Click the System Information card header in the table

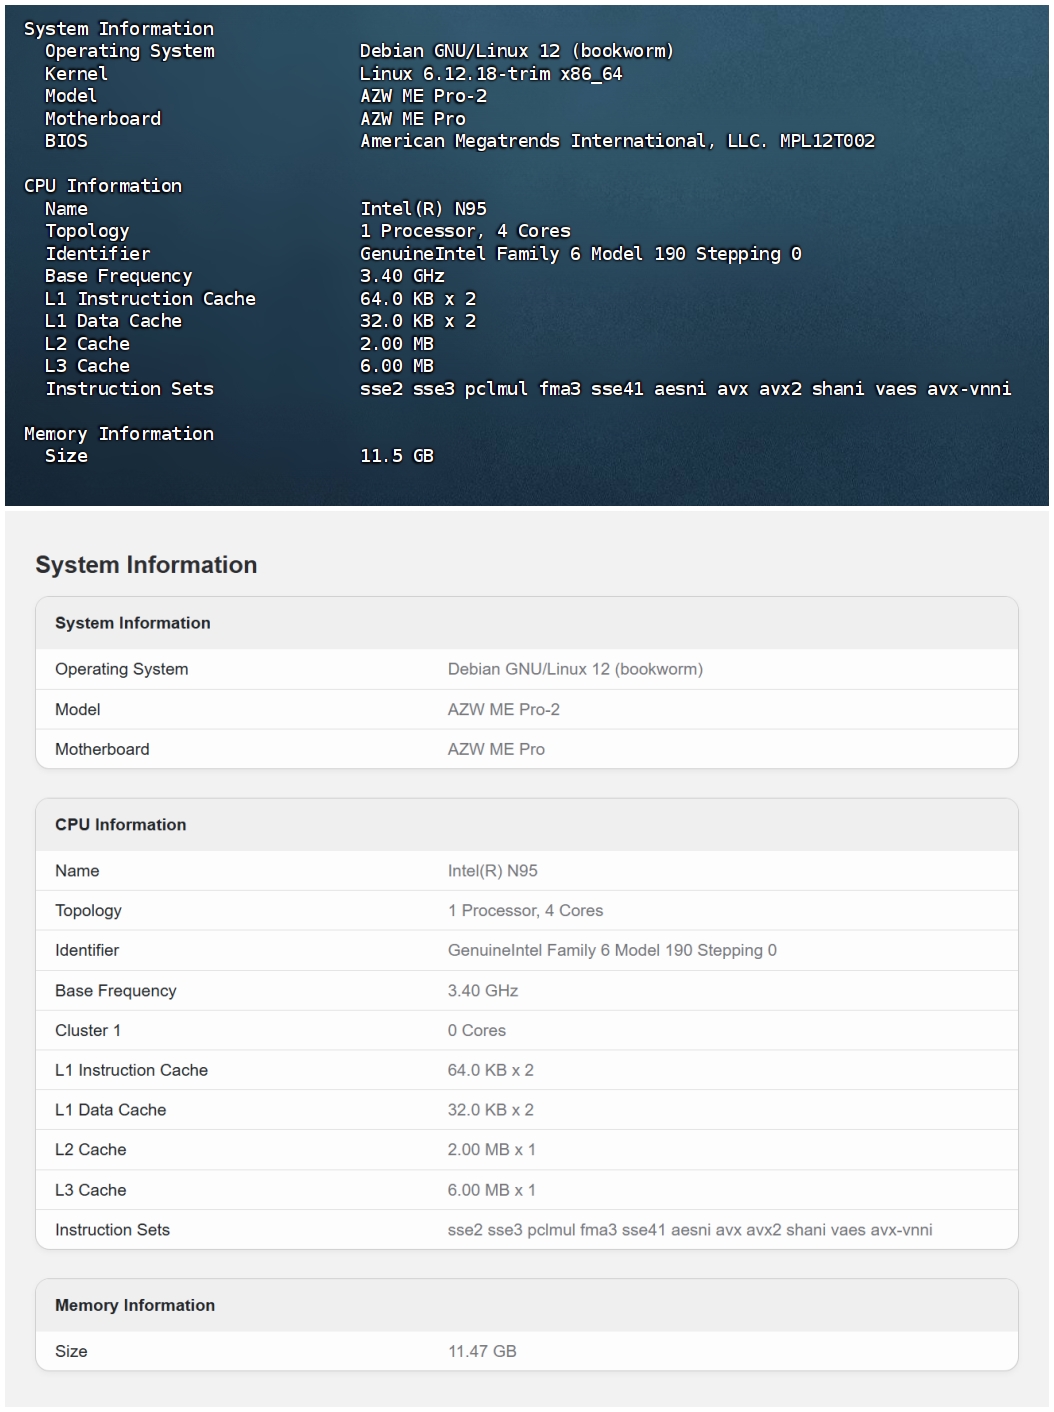click(x=527, y=623)
